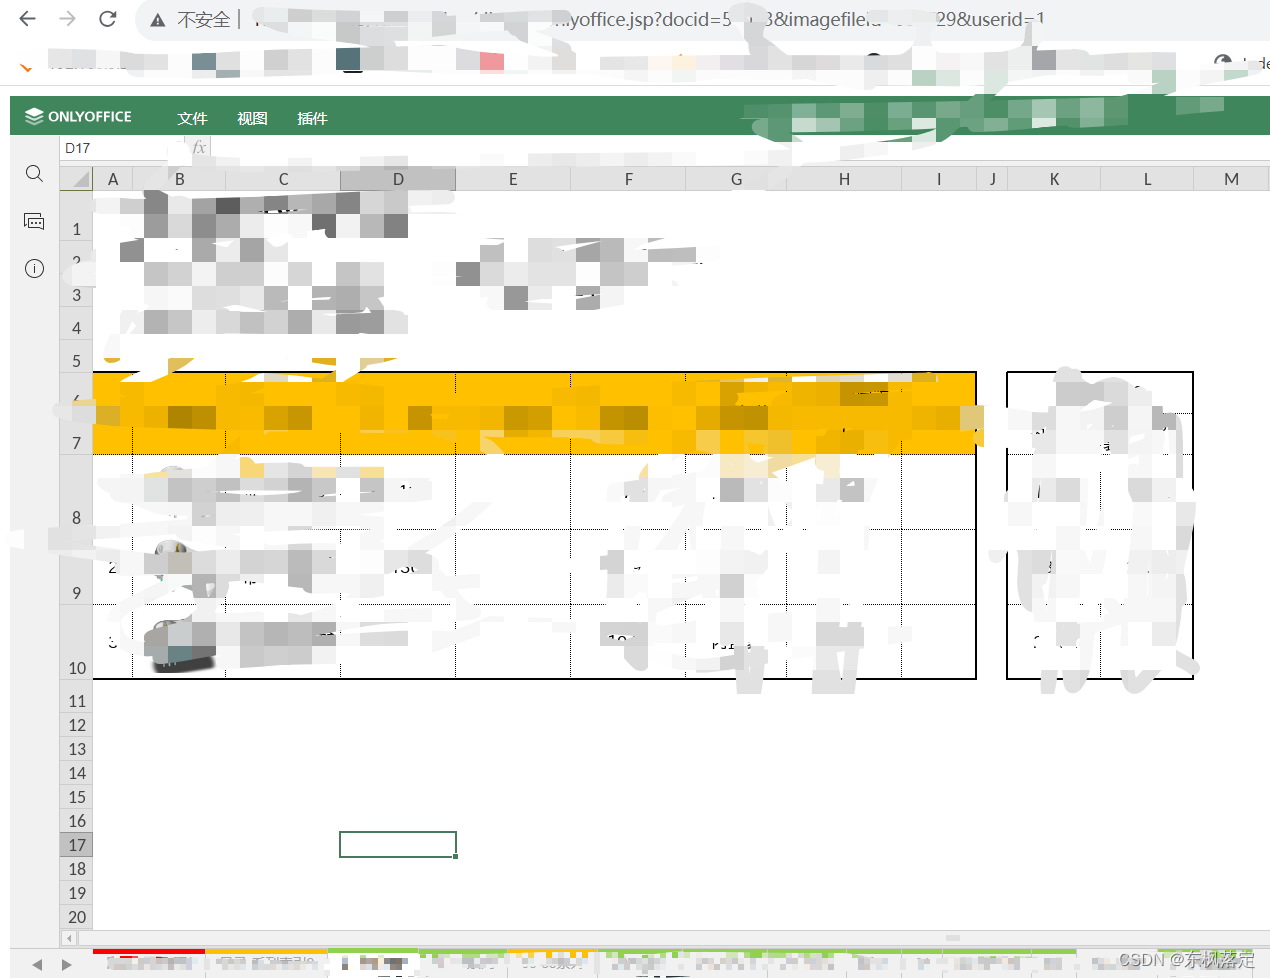Click the previous sheet navigation arrow
This screenshot has width=1270, height=978.
coord(38,965)
